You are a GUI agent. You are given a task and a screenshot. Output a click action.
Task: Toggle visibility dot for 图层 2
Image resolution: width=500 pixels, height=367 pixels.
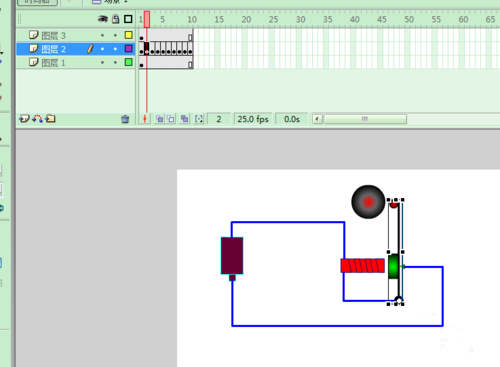102,49
